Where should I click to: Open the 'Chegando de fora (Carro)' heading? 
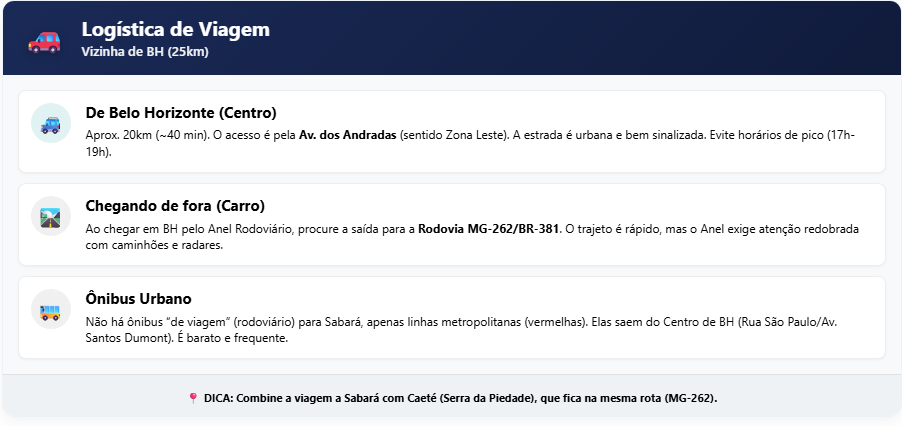[x=175, y=206]
